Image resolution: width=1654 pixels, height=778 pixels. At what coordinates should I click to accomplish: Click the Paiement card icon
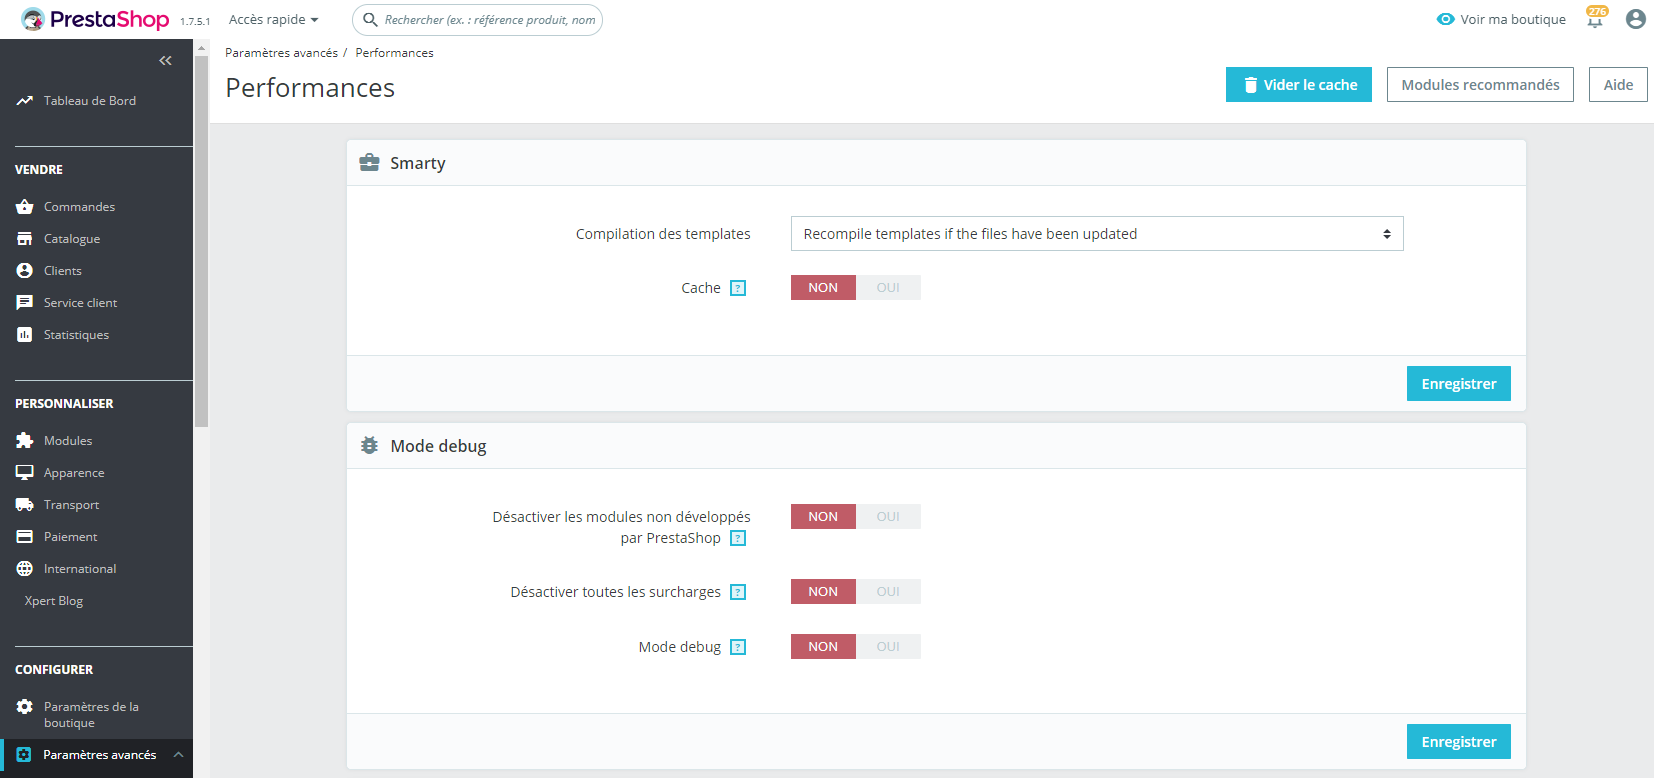[x=25, y=537]
